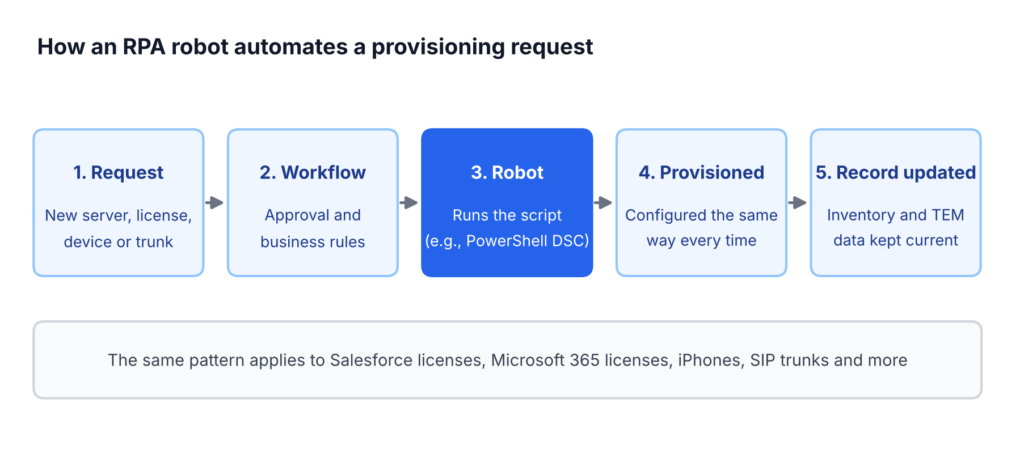Select the '5. Record updated' step card
Image resolution: width=1024 pixels, height=458 pixels.
(x=895, y=203)
